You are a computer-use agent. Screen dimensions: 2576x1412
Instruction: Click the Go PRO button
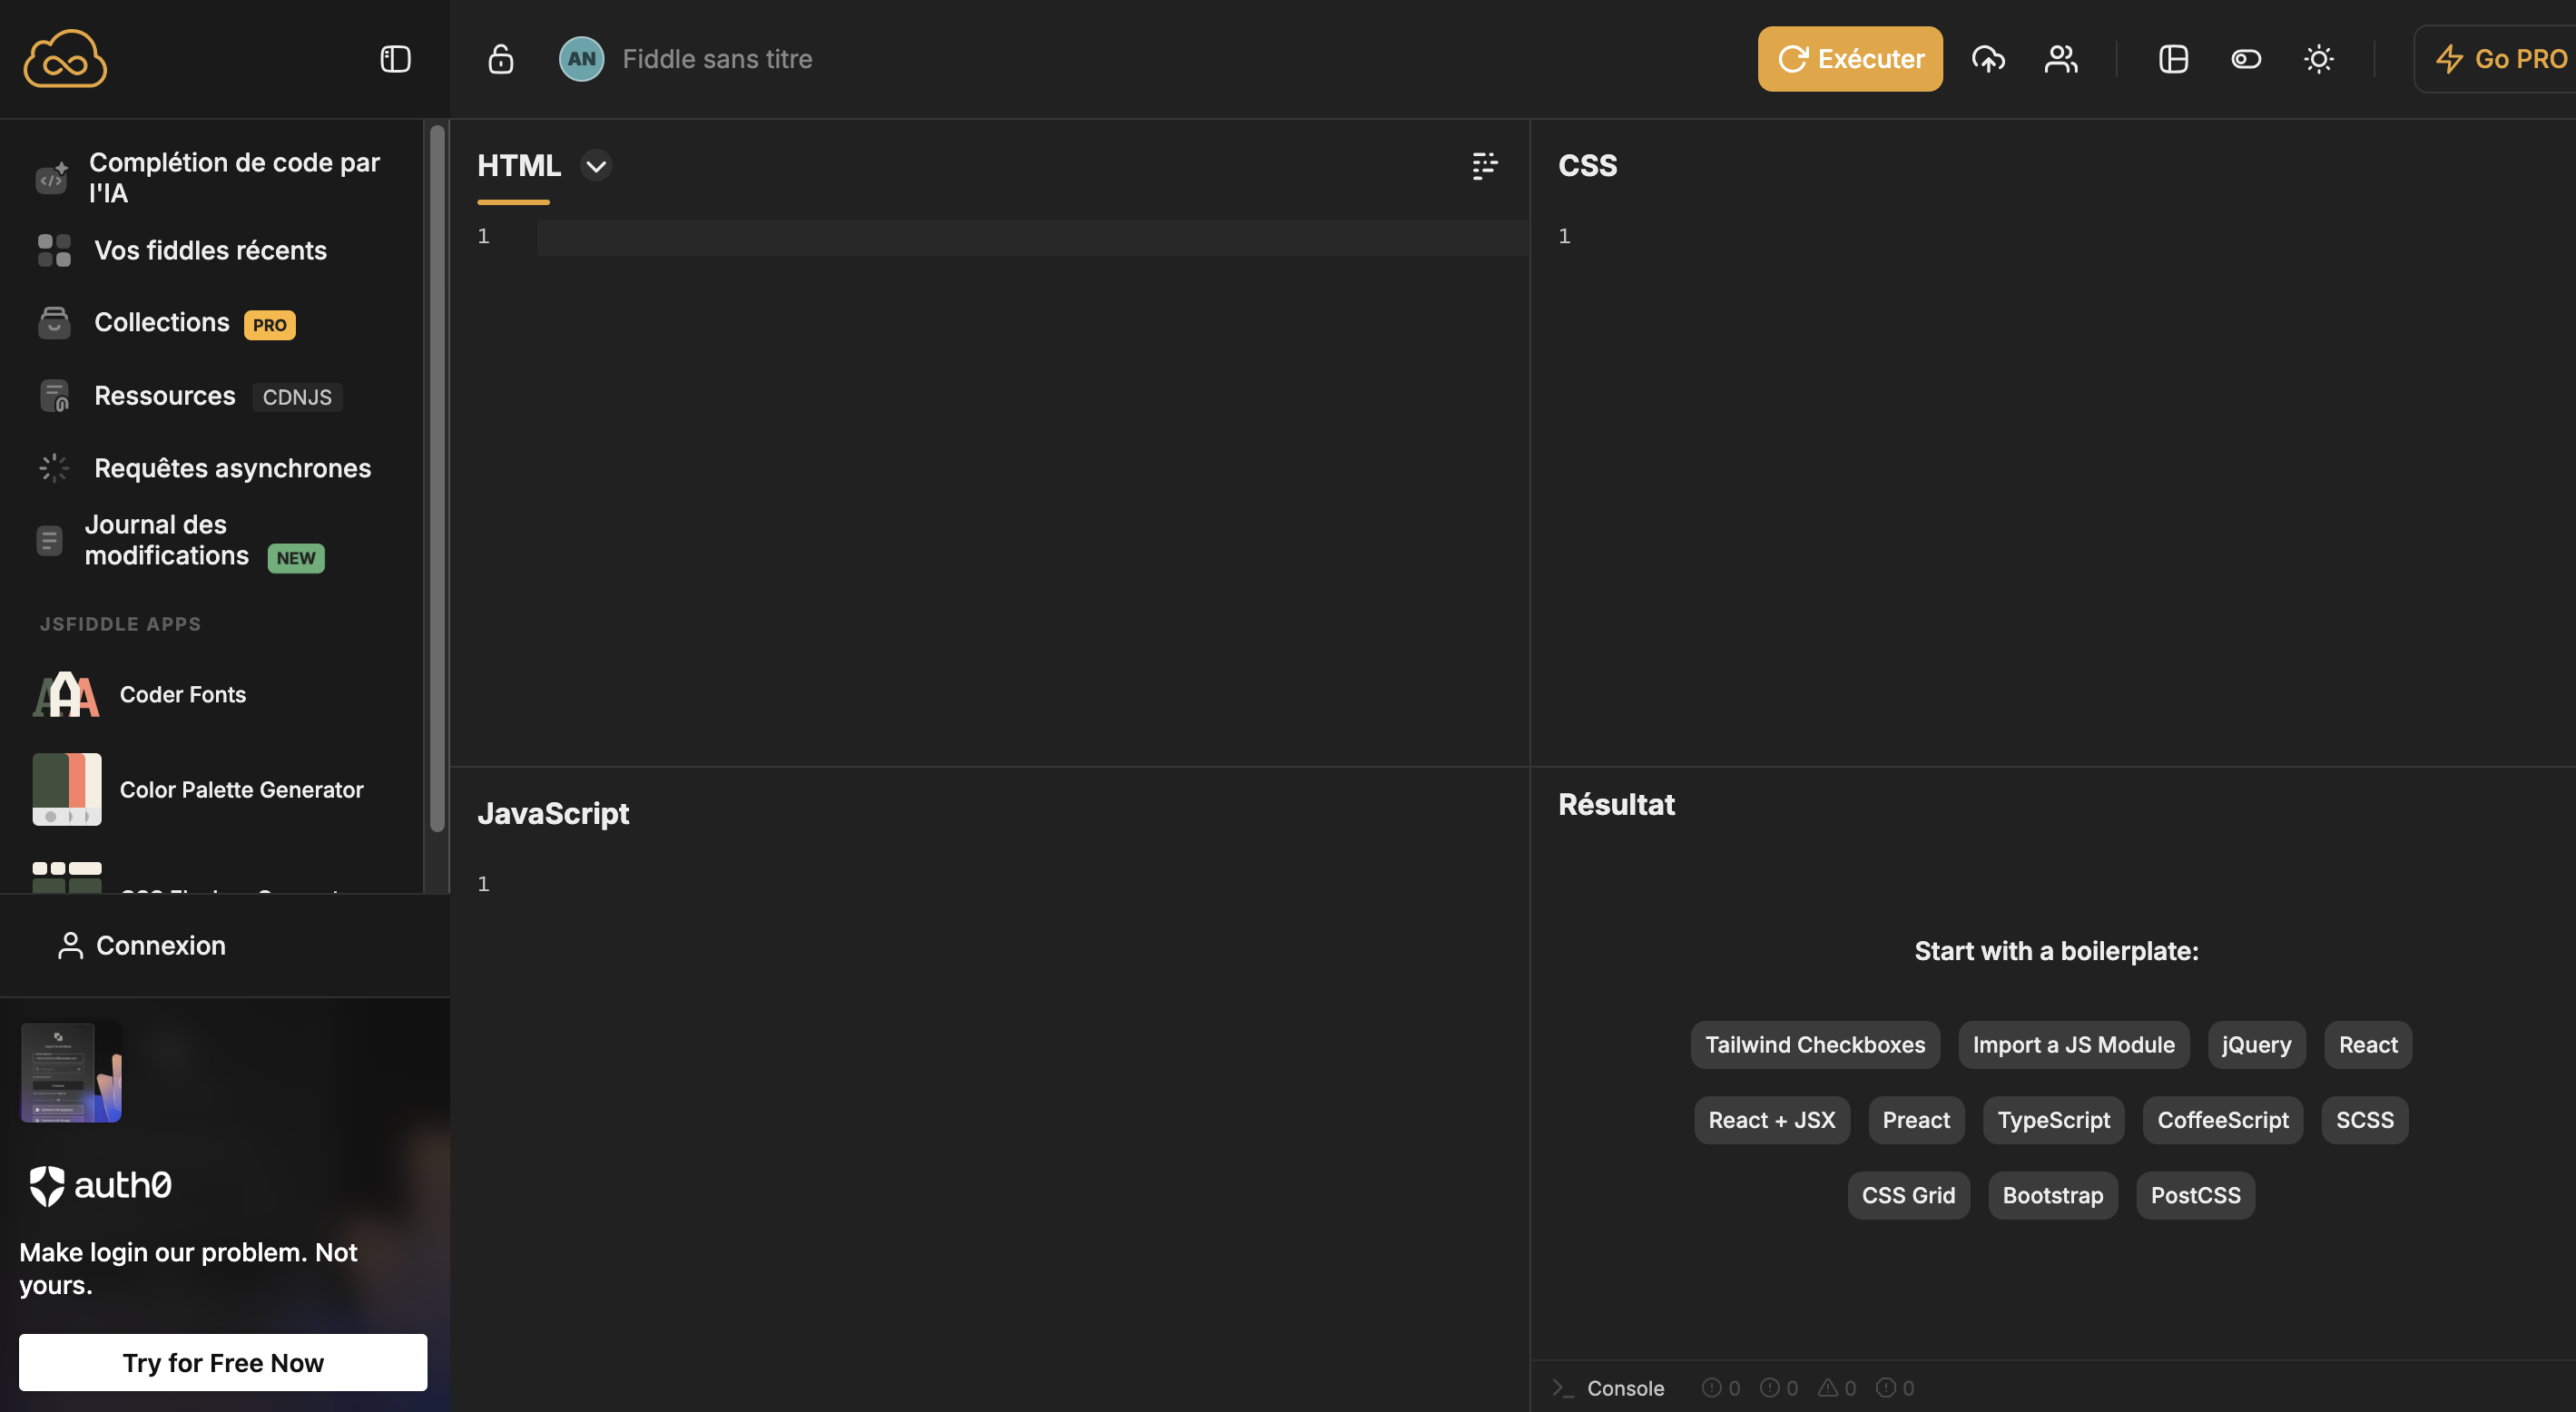click(x=2500, y=59)
